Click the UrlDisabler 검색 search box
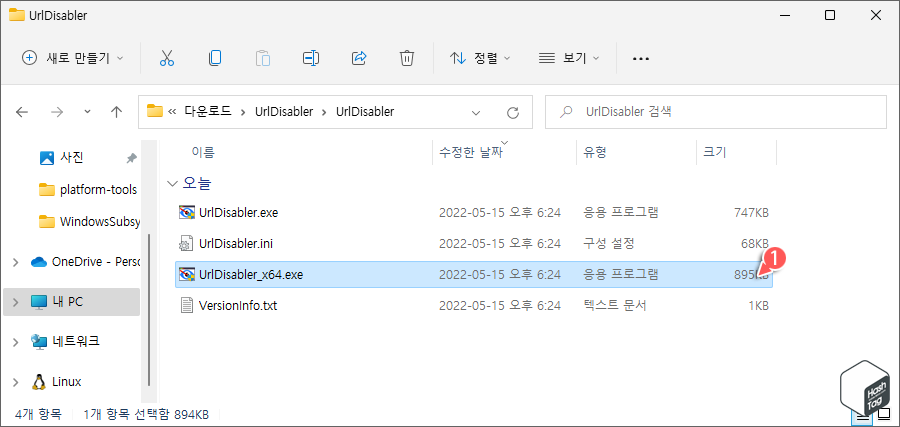Image resolution: width=900 pixels, height=427 pixels. pyautogui.click(x=715, y=112)
